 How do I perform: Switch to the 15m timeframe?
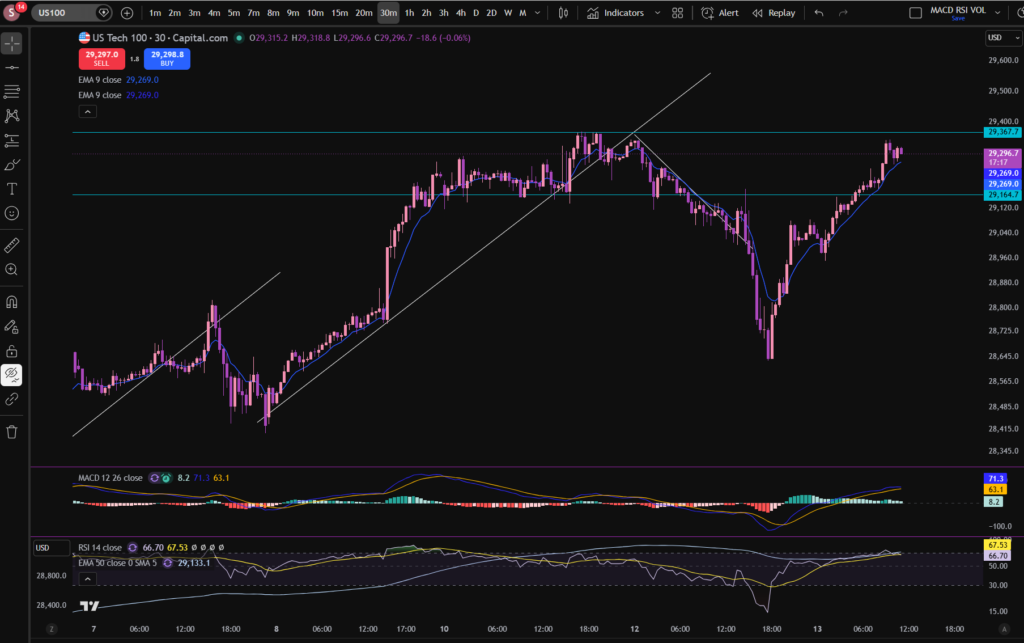340,12
